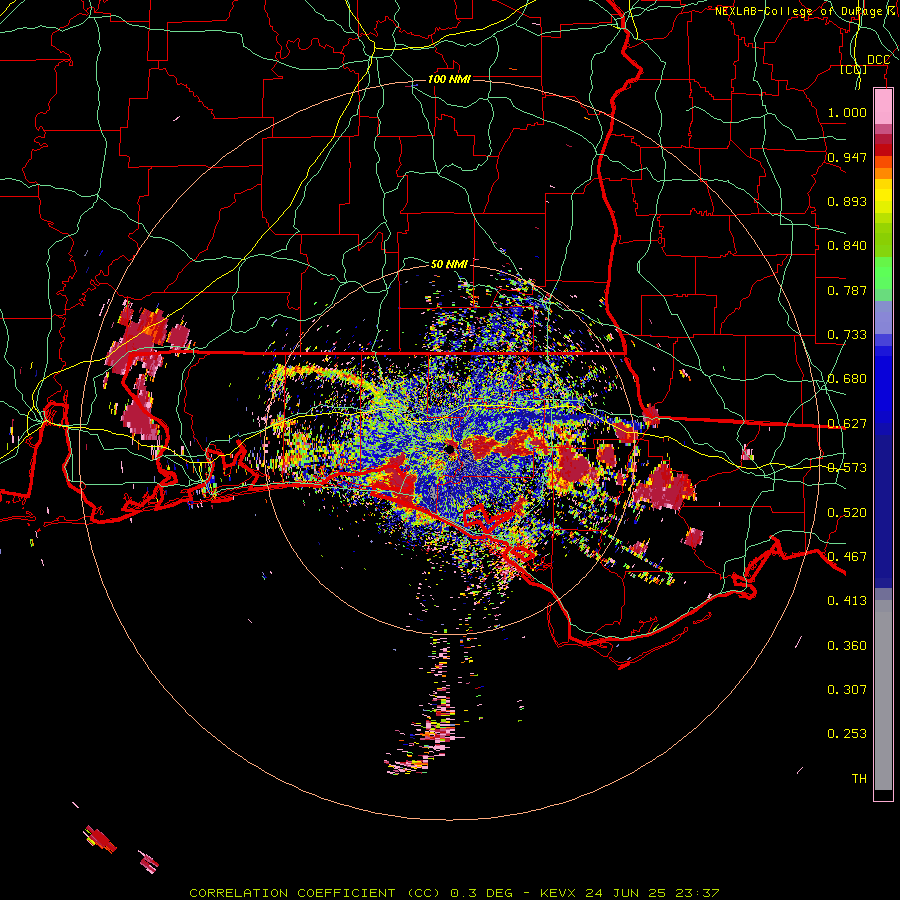This screenshot has width=900, height=900.
Task: Click the 0.733 scale value
Action: tap(847, 335)
